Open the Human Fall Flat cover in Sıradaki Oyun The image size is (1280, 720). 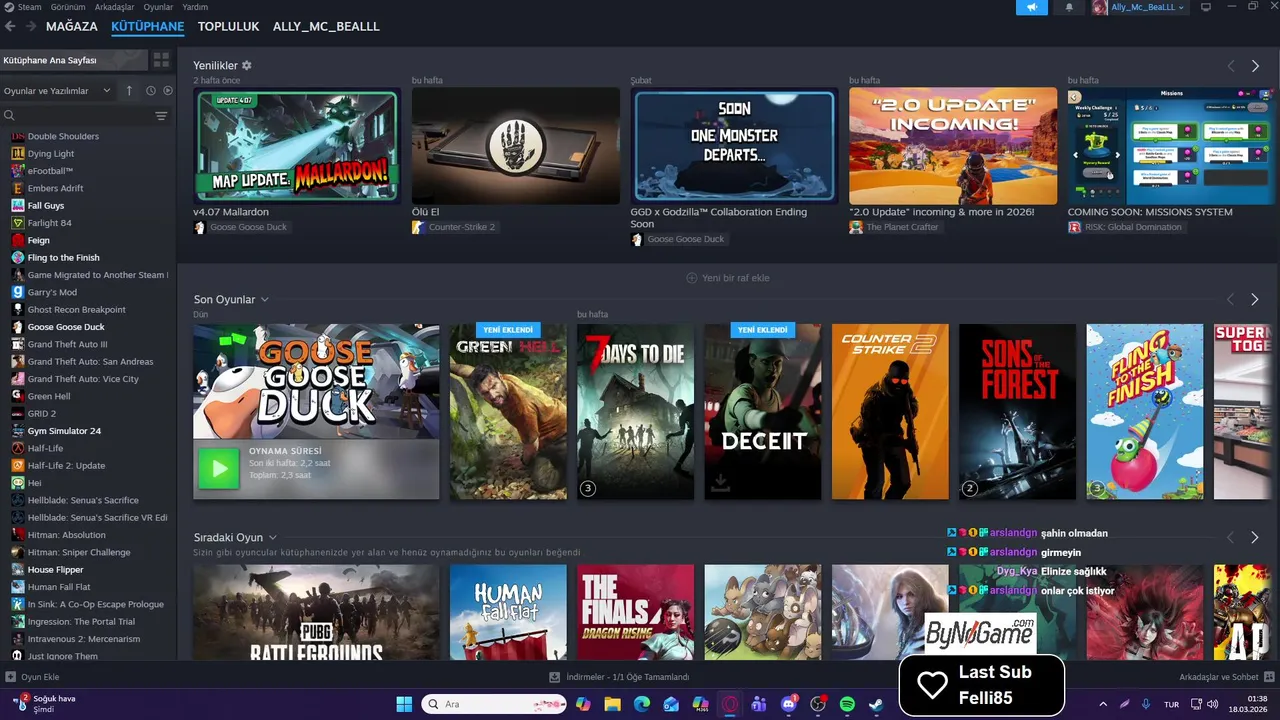(x=508, y=612)
